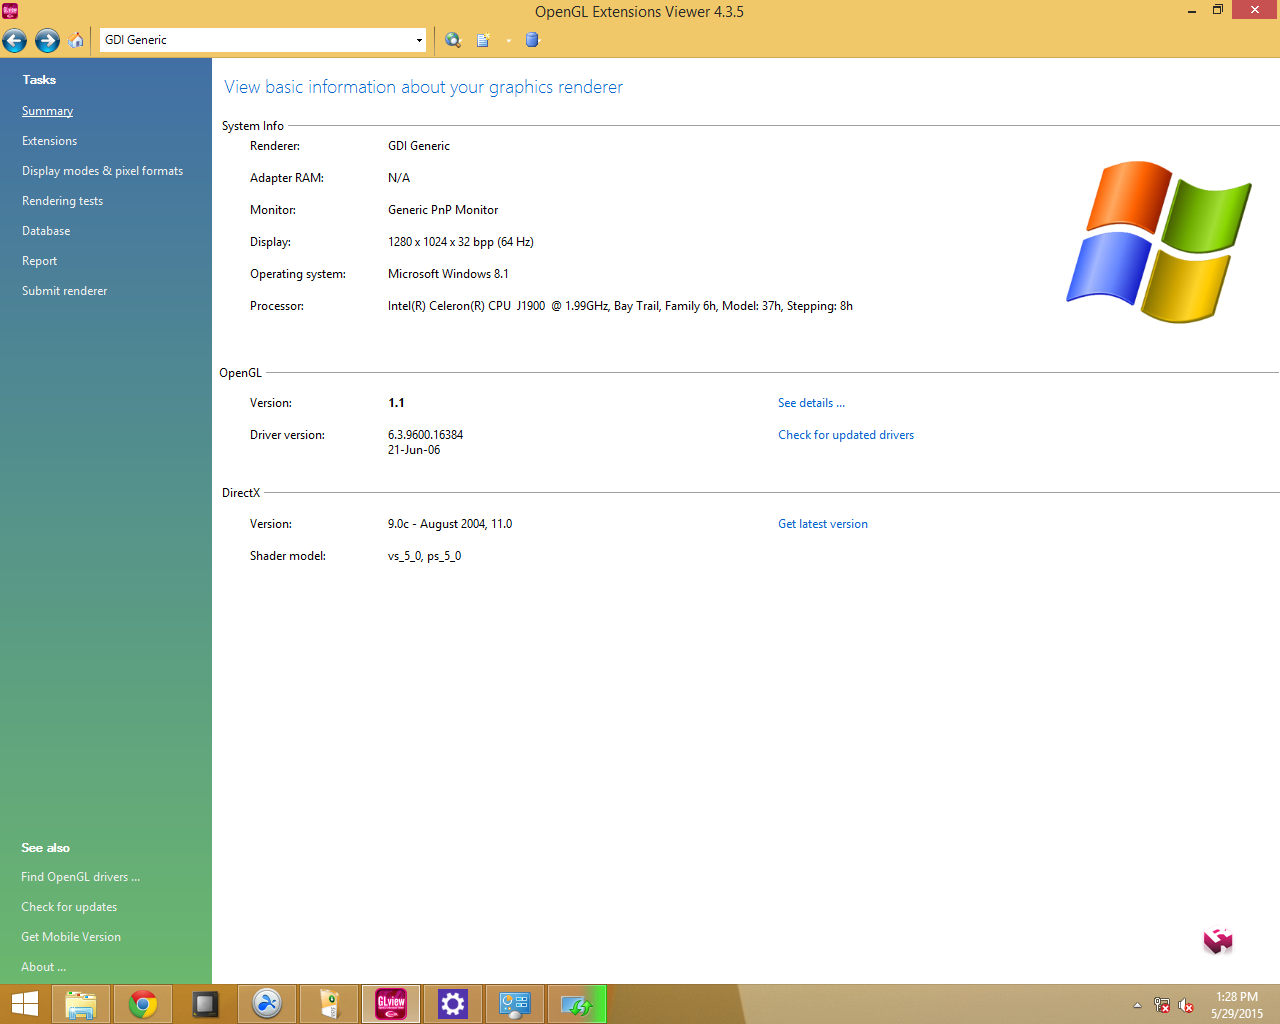Click the GLview app icon in title bar
Image resolution: width=1280 pixels, height=1024 pixels.
coord(10,11)
